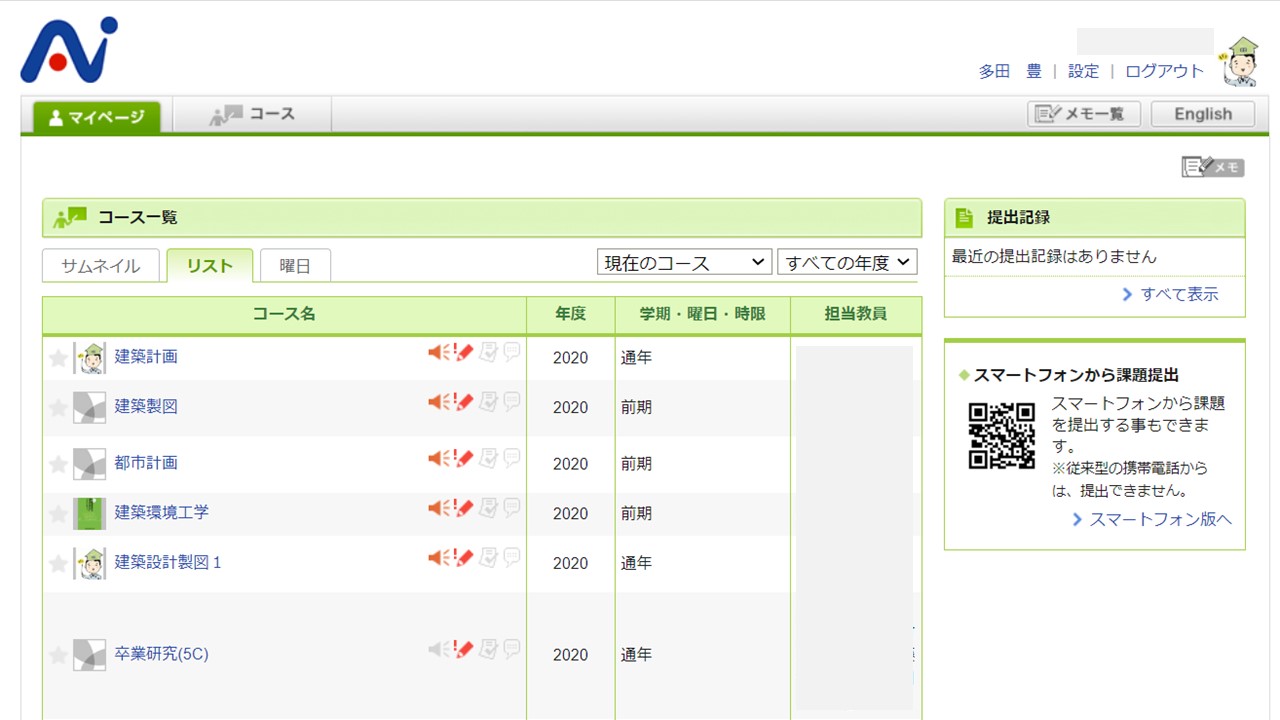This screenshot has width=1280, height=720.
Task: Click the grading checklist icon for 都市計画
Action: (488, 458)
